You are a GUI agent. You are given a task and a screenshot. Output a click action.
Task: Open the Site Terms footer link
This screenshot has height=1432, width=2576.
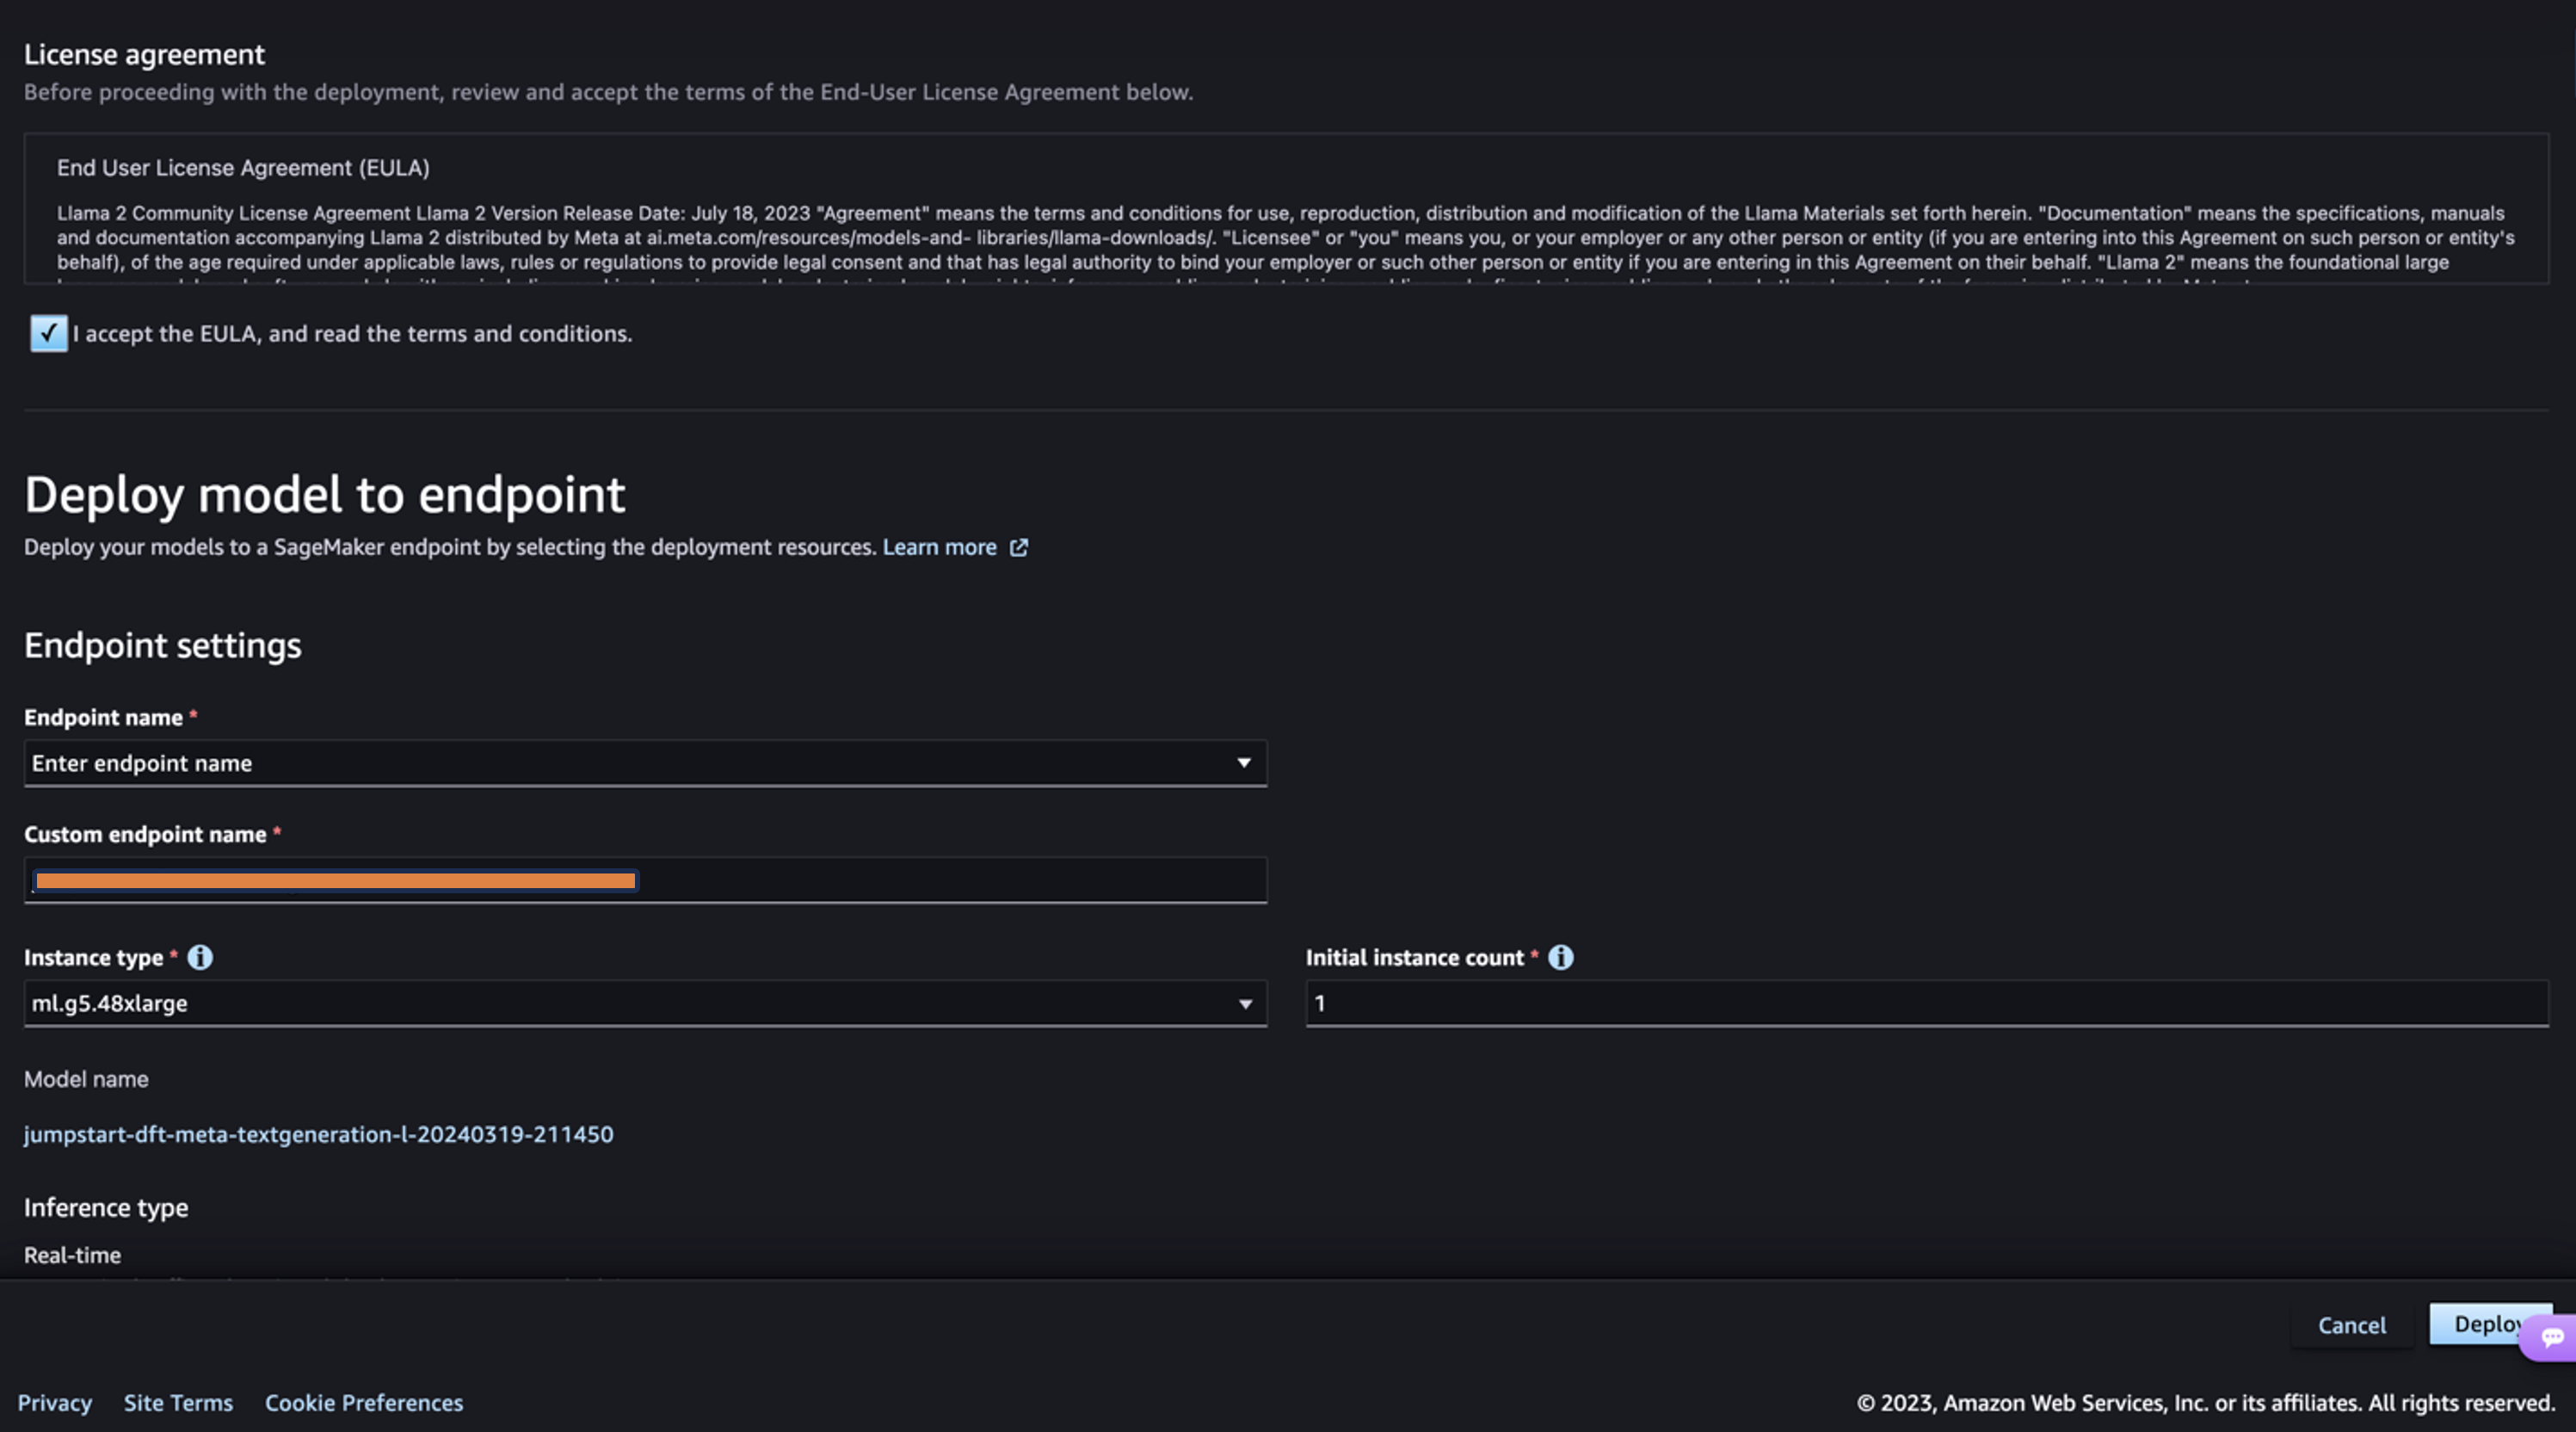coord(178,1402)
